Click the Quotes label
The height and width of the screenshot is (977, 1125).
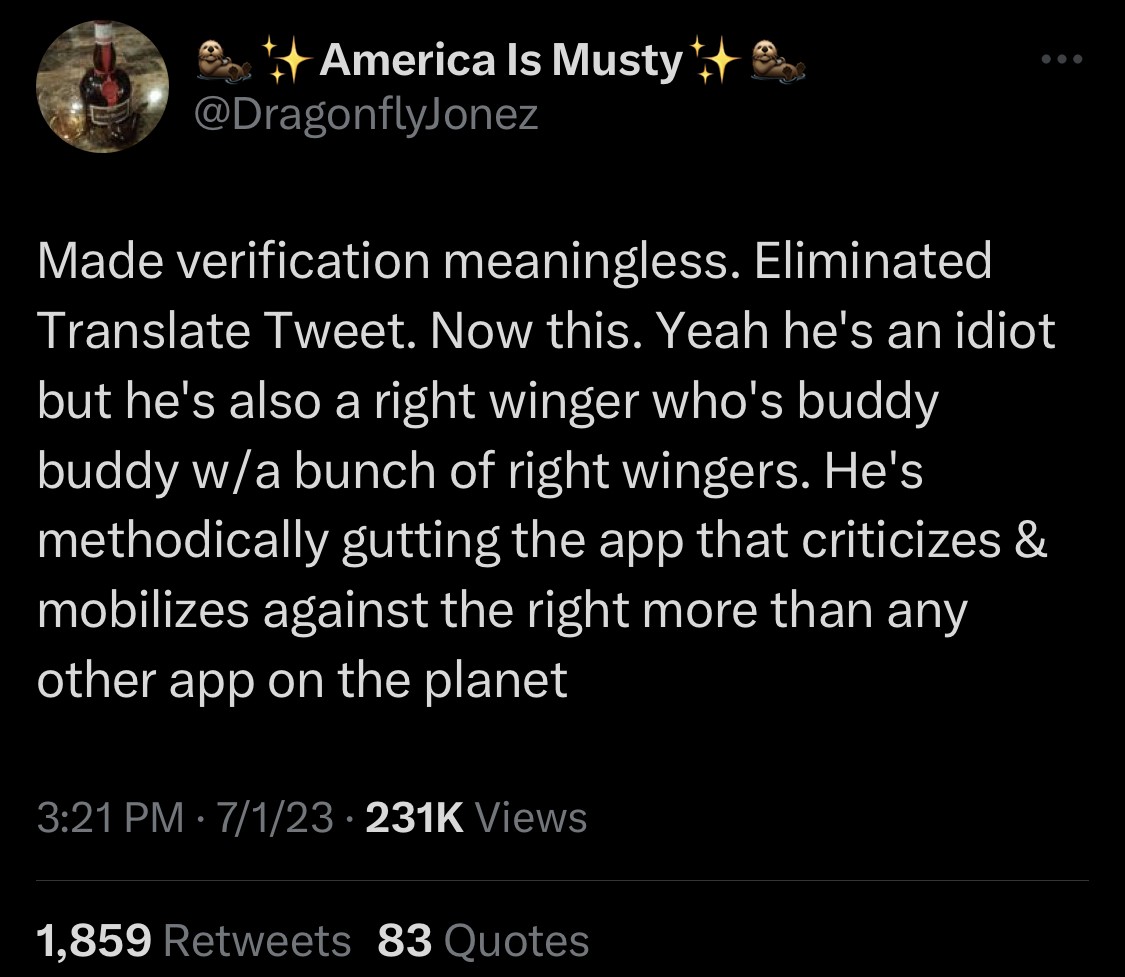516,941
